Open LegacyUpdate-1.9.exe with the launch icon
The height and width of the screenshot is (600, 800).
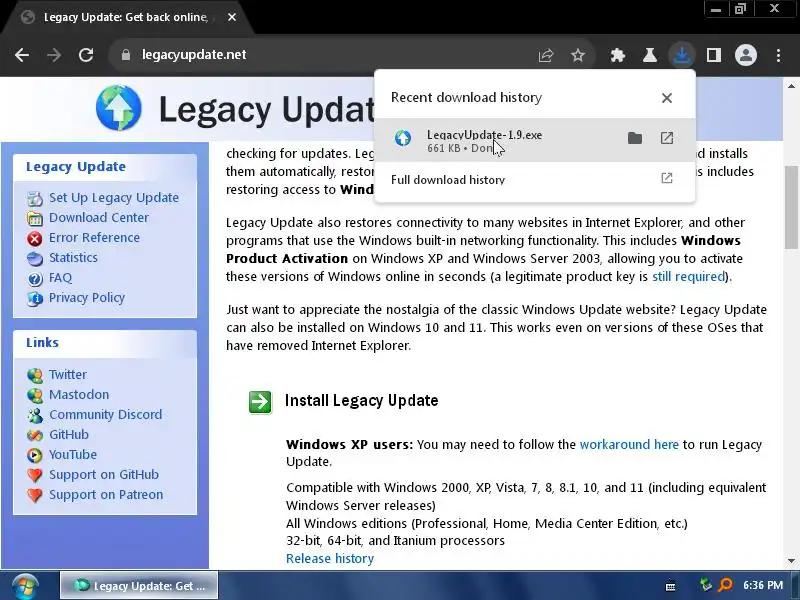pyautogui.click(x=667, y=138)
